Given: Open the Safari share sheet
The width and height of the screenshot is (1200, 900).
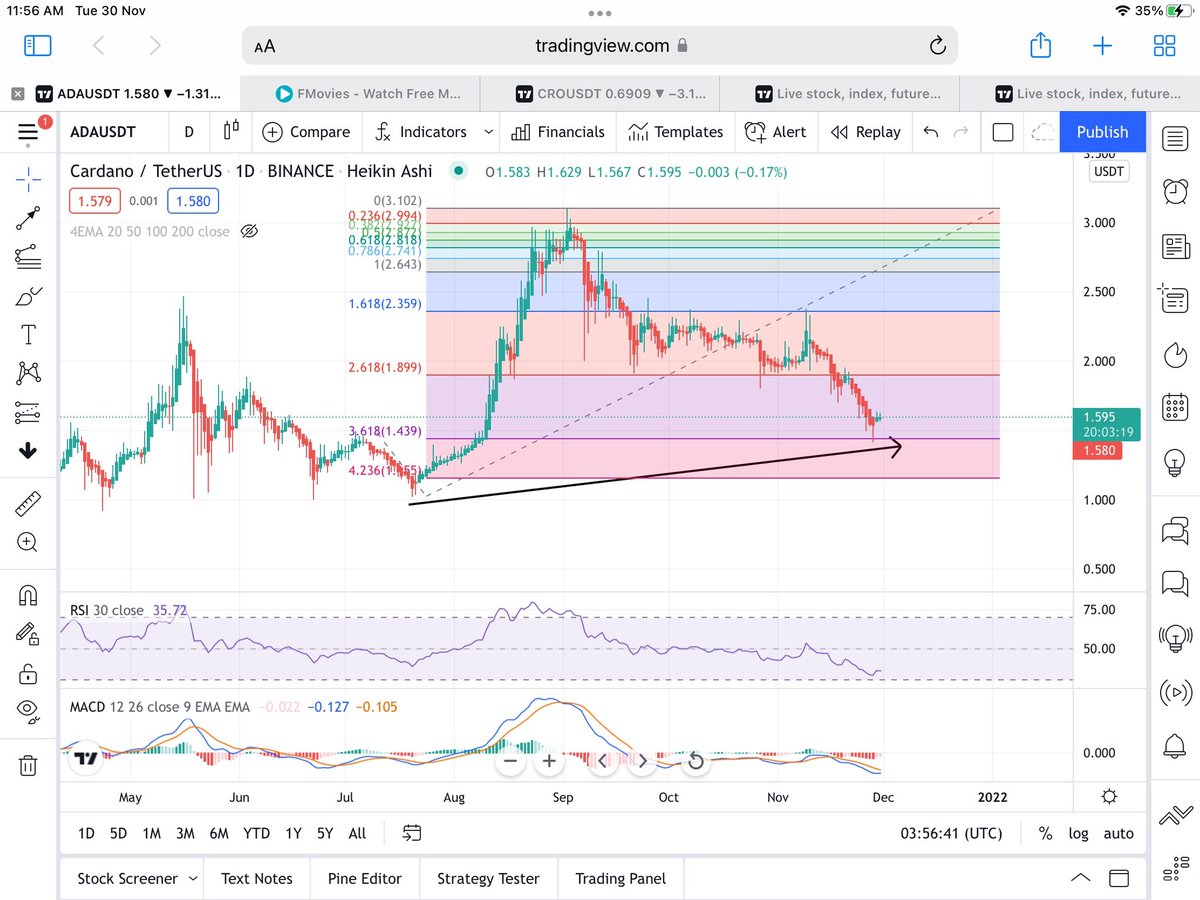Looking at the screenshot, I should [x=1040, y=44].
